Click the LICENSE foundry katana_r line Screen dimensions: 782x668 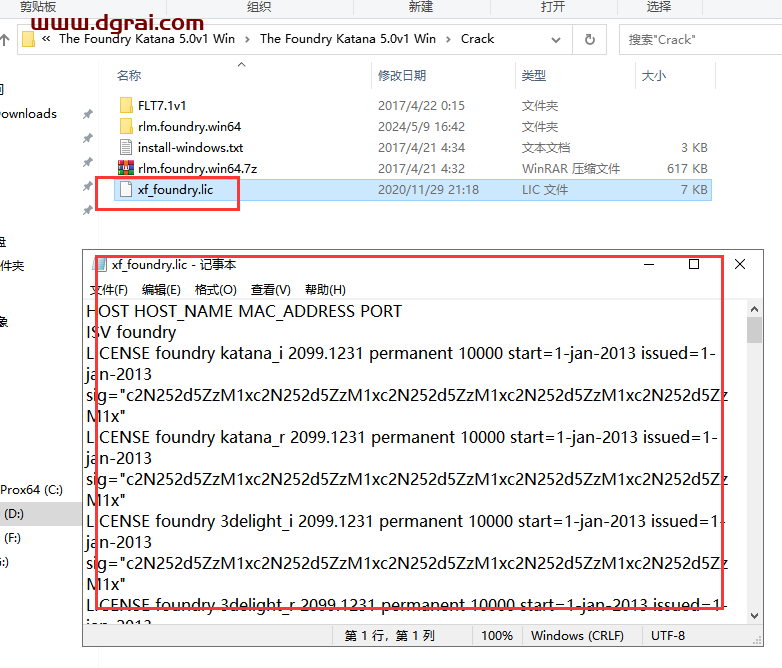[x=402, y=437]
